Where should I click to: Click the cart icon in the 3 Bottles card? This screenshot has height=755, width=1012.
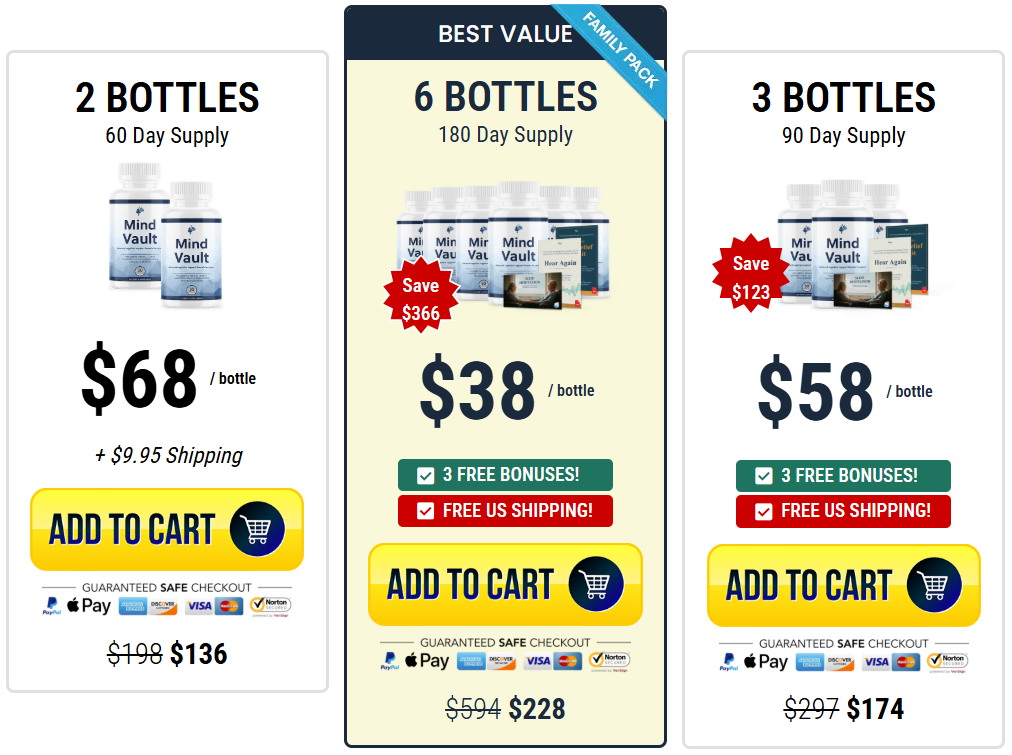click(x=934, y=584)
